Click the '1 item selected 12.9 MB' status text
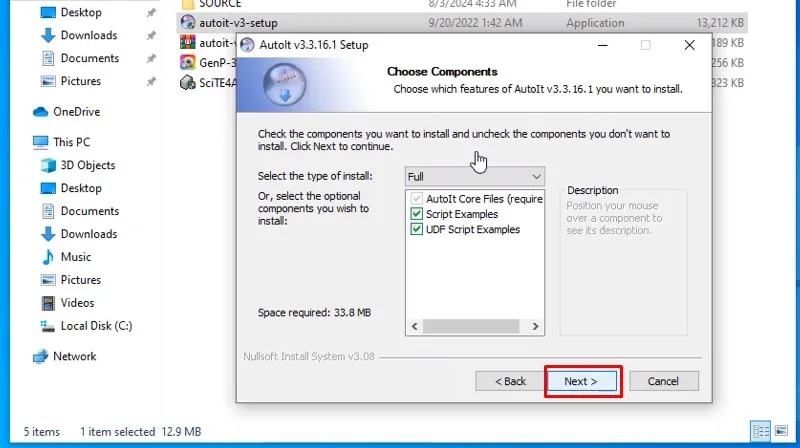 coord(140,432)
